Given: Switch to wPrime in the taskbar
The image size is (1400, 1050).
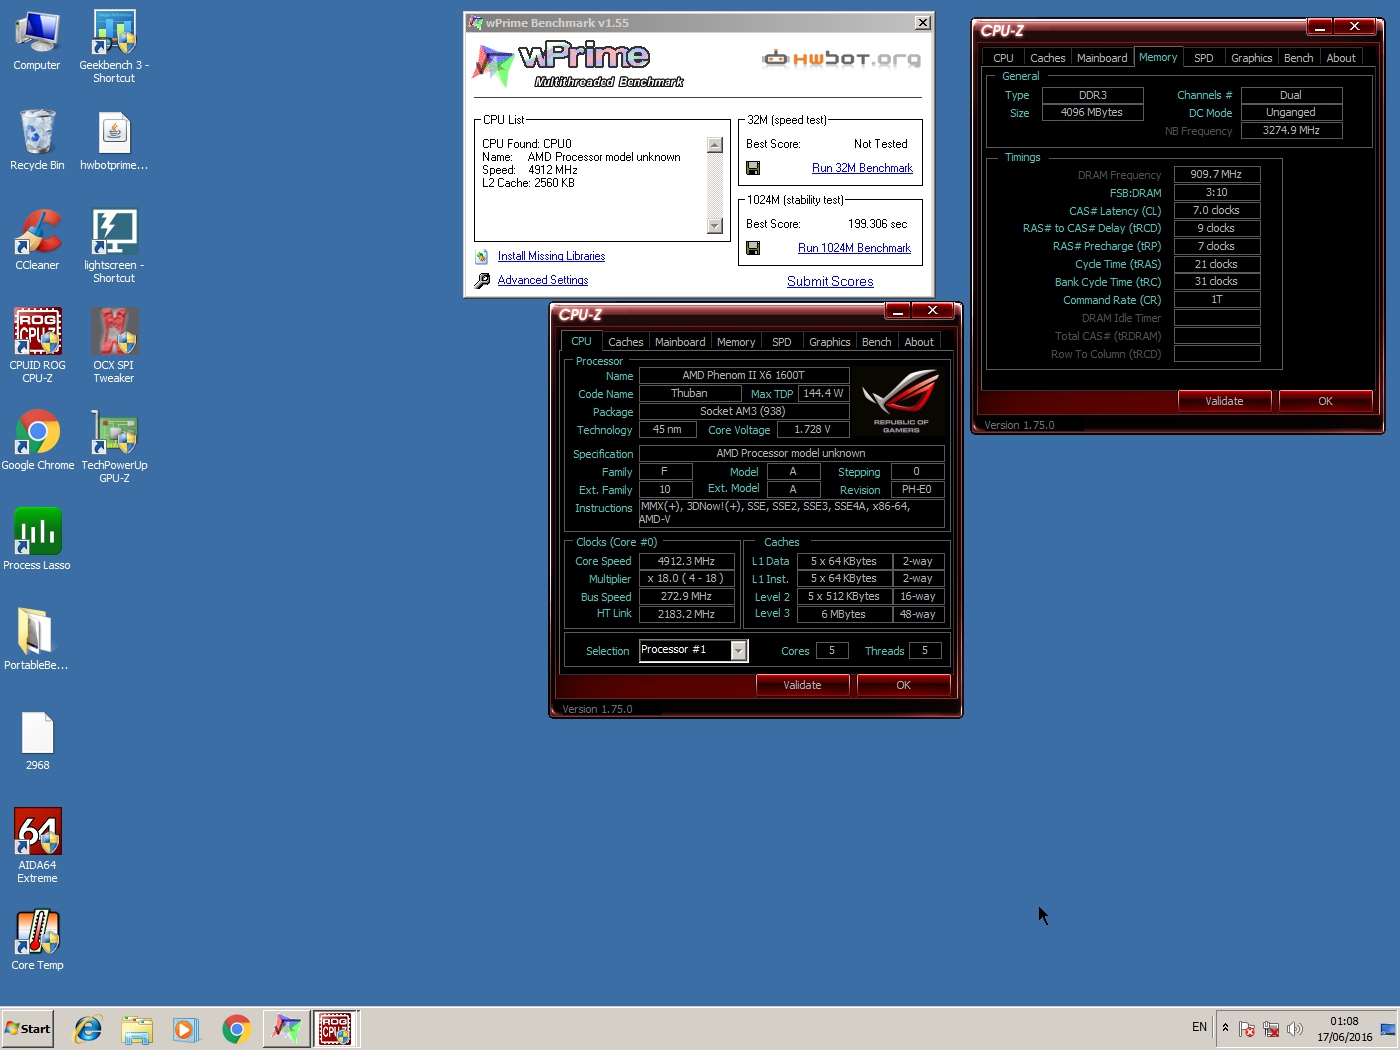Looking at the screenshot, I should (x=286, y=1028).
